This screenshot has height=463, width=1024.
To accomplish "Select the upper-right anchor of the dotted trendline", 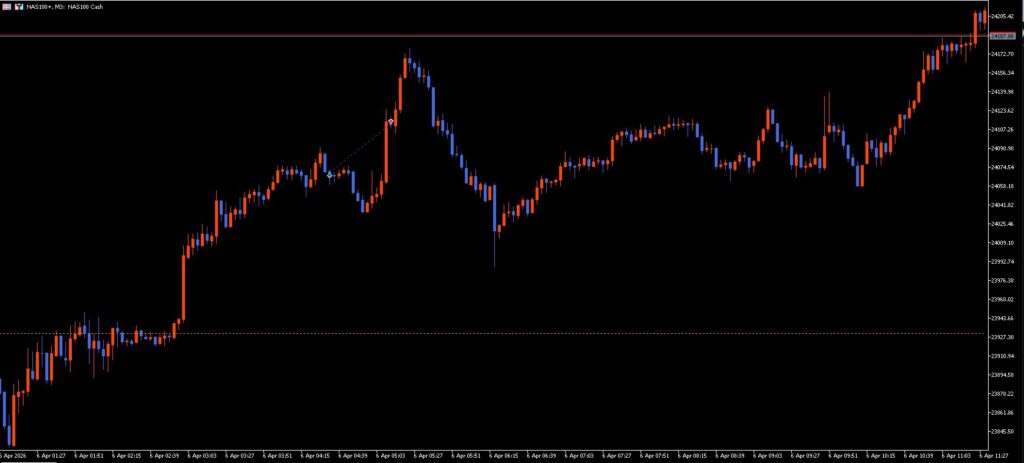I will [391, 121].
